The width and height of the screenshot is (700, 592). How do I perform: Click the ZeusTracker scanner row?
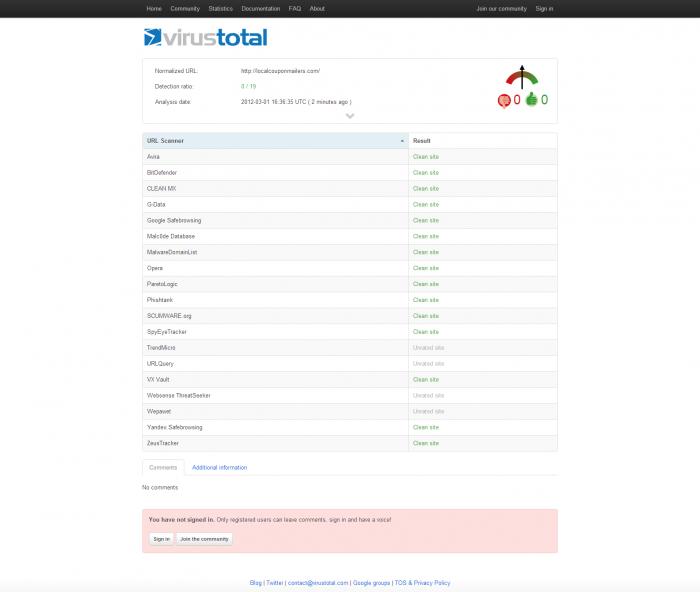point(350,443)
